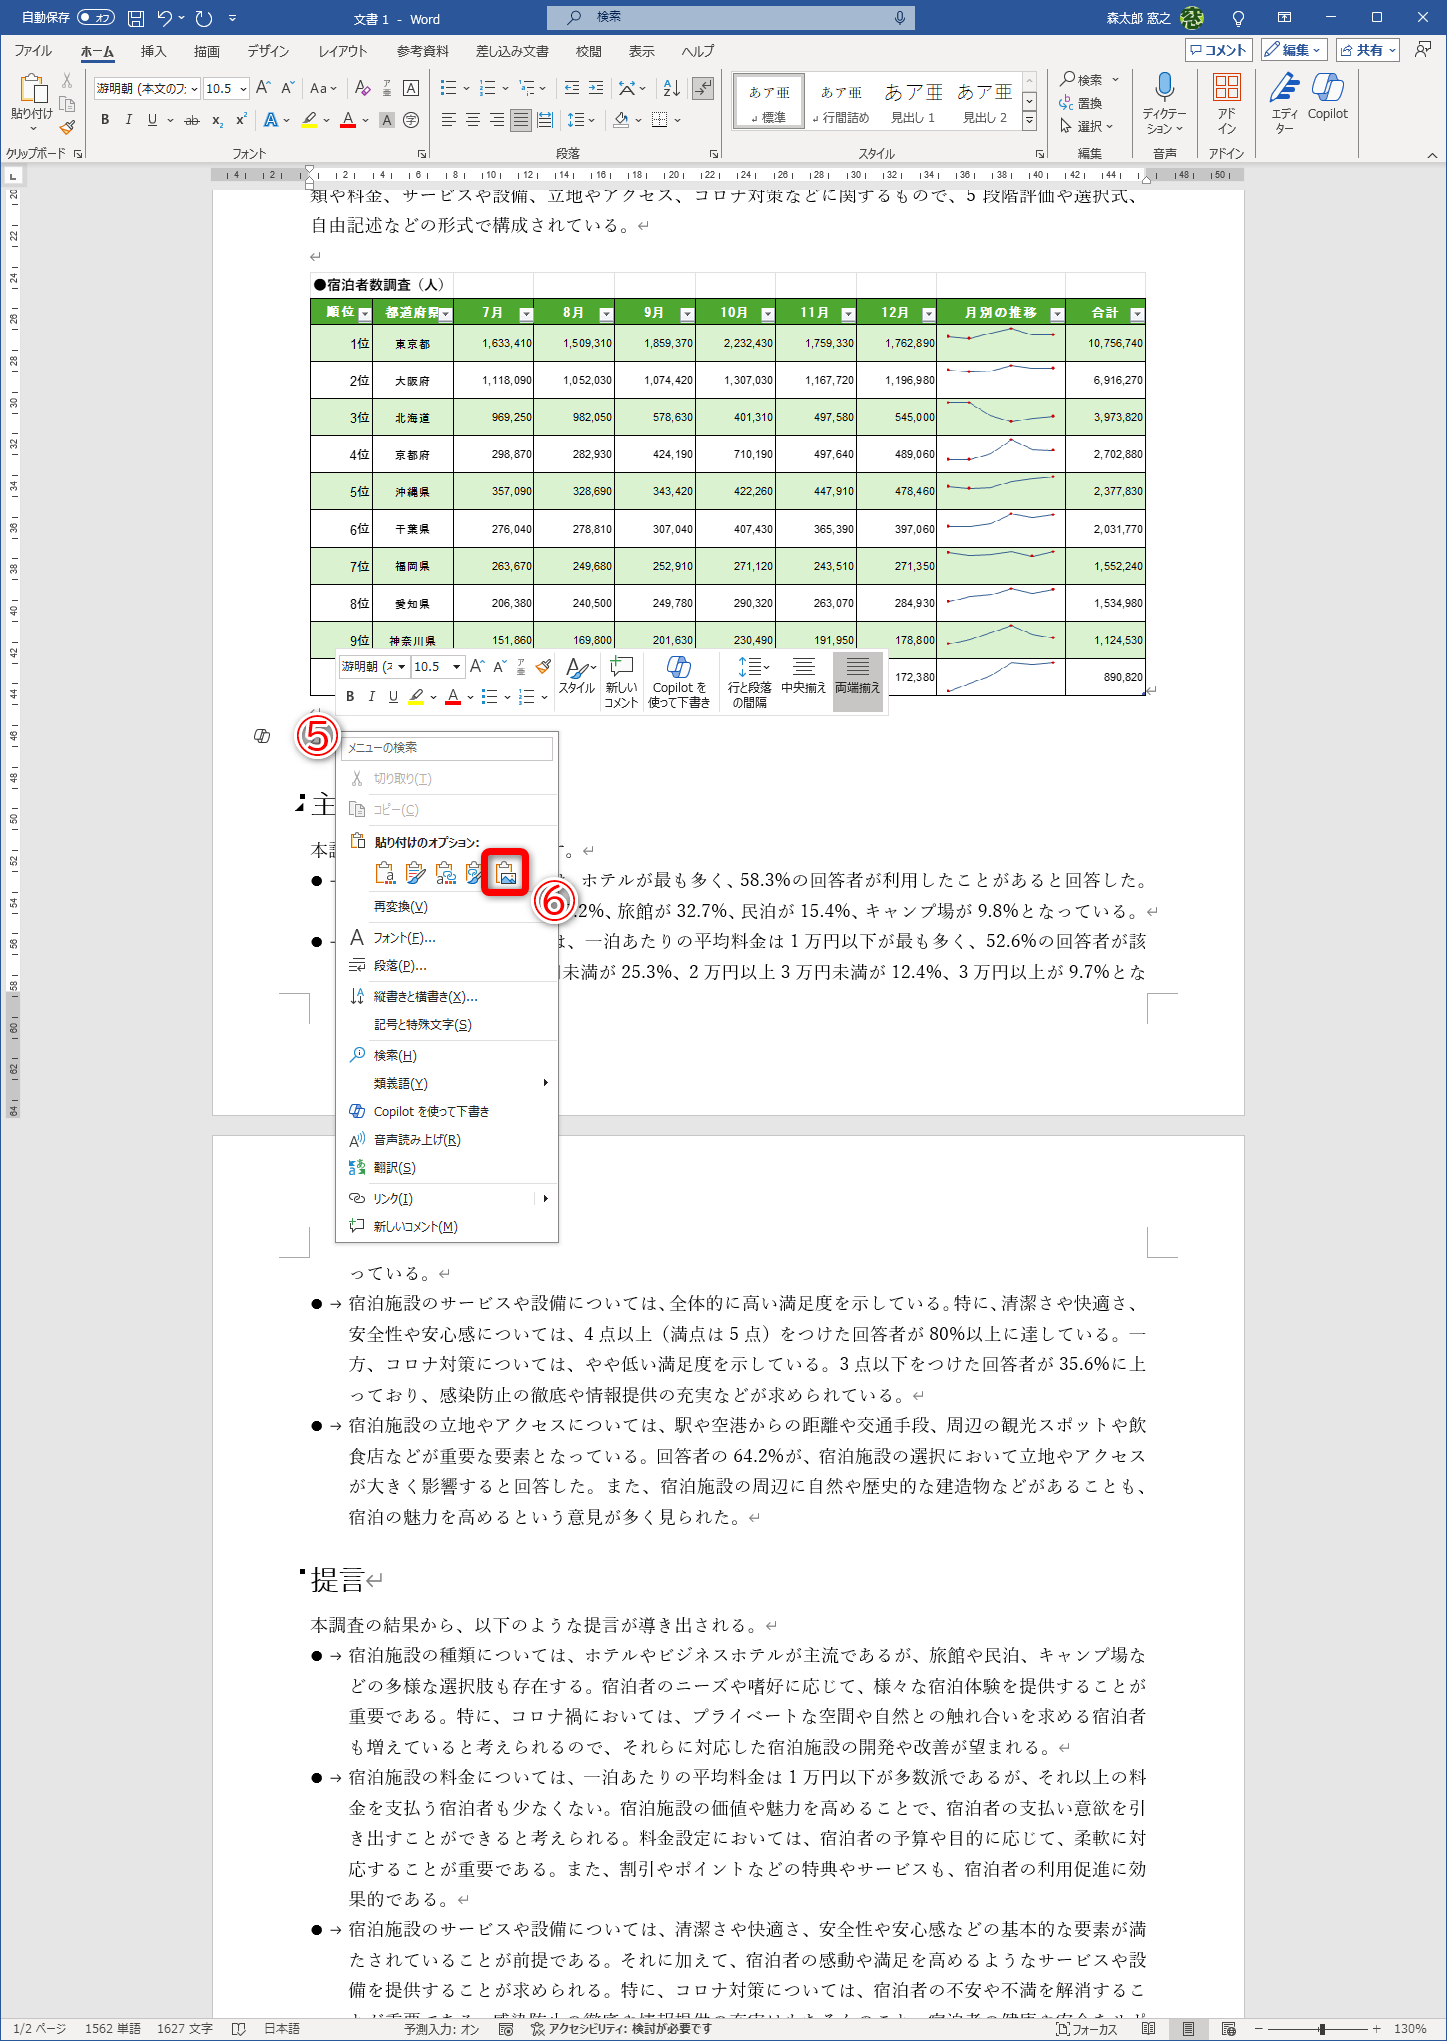Align text right in the ribbon
The image size is (1447, 2041).
click(496, 120)
